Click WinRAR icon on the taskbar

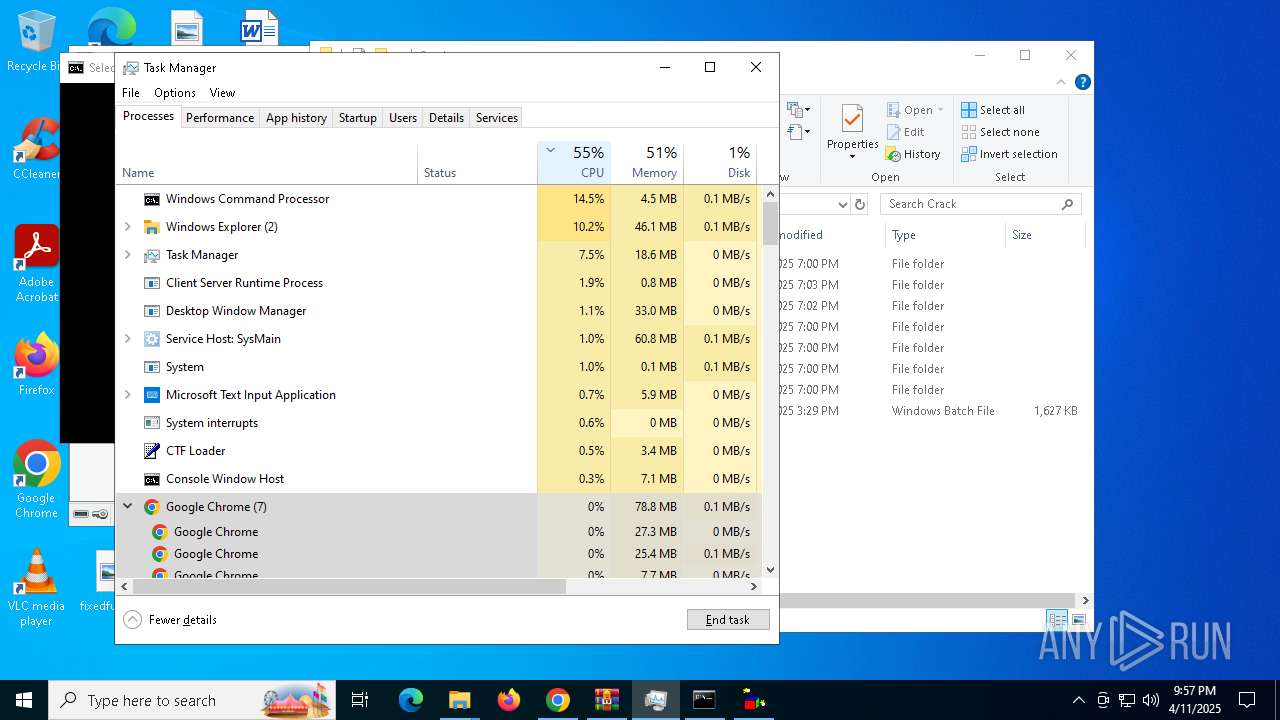tap(607, 700)
